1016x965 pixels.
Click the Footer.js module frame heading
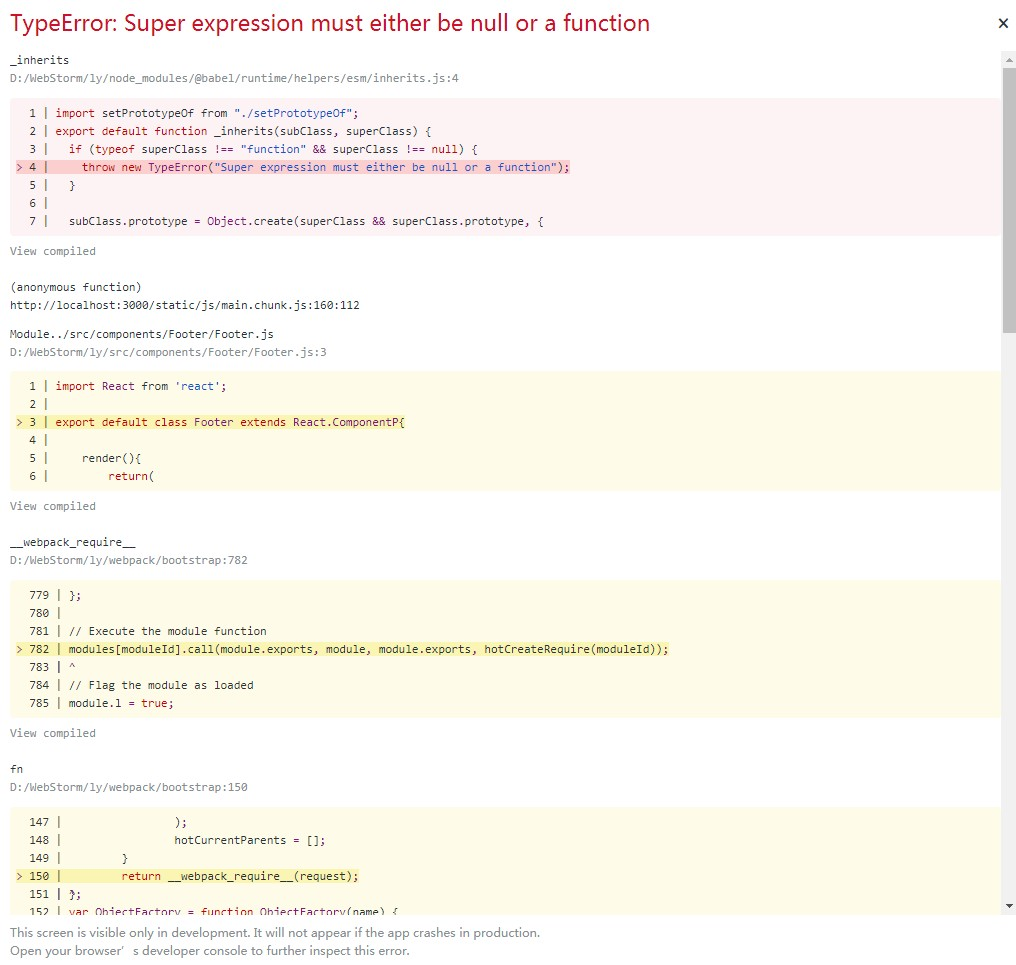click(143, 334)
